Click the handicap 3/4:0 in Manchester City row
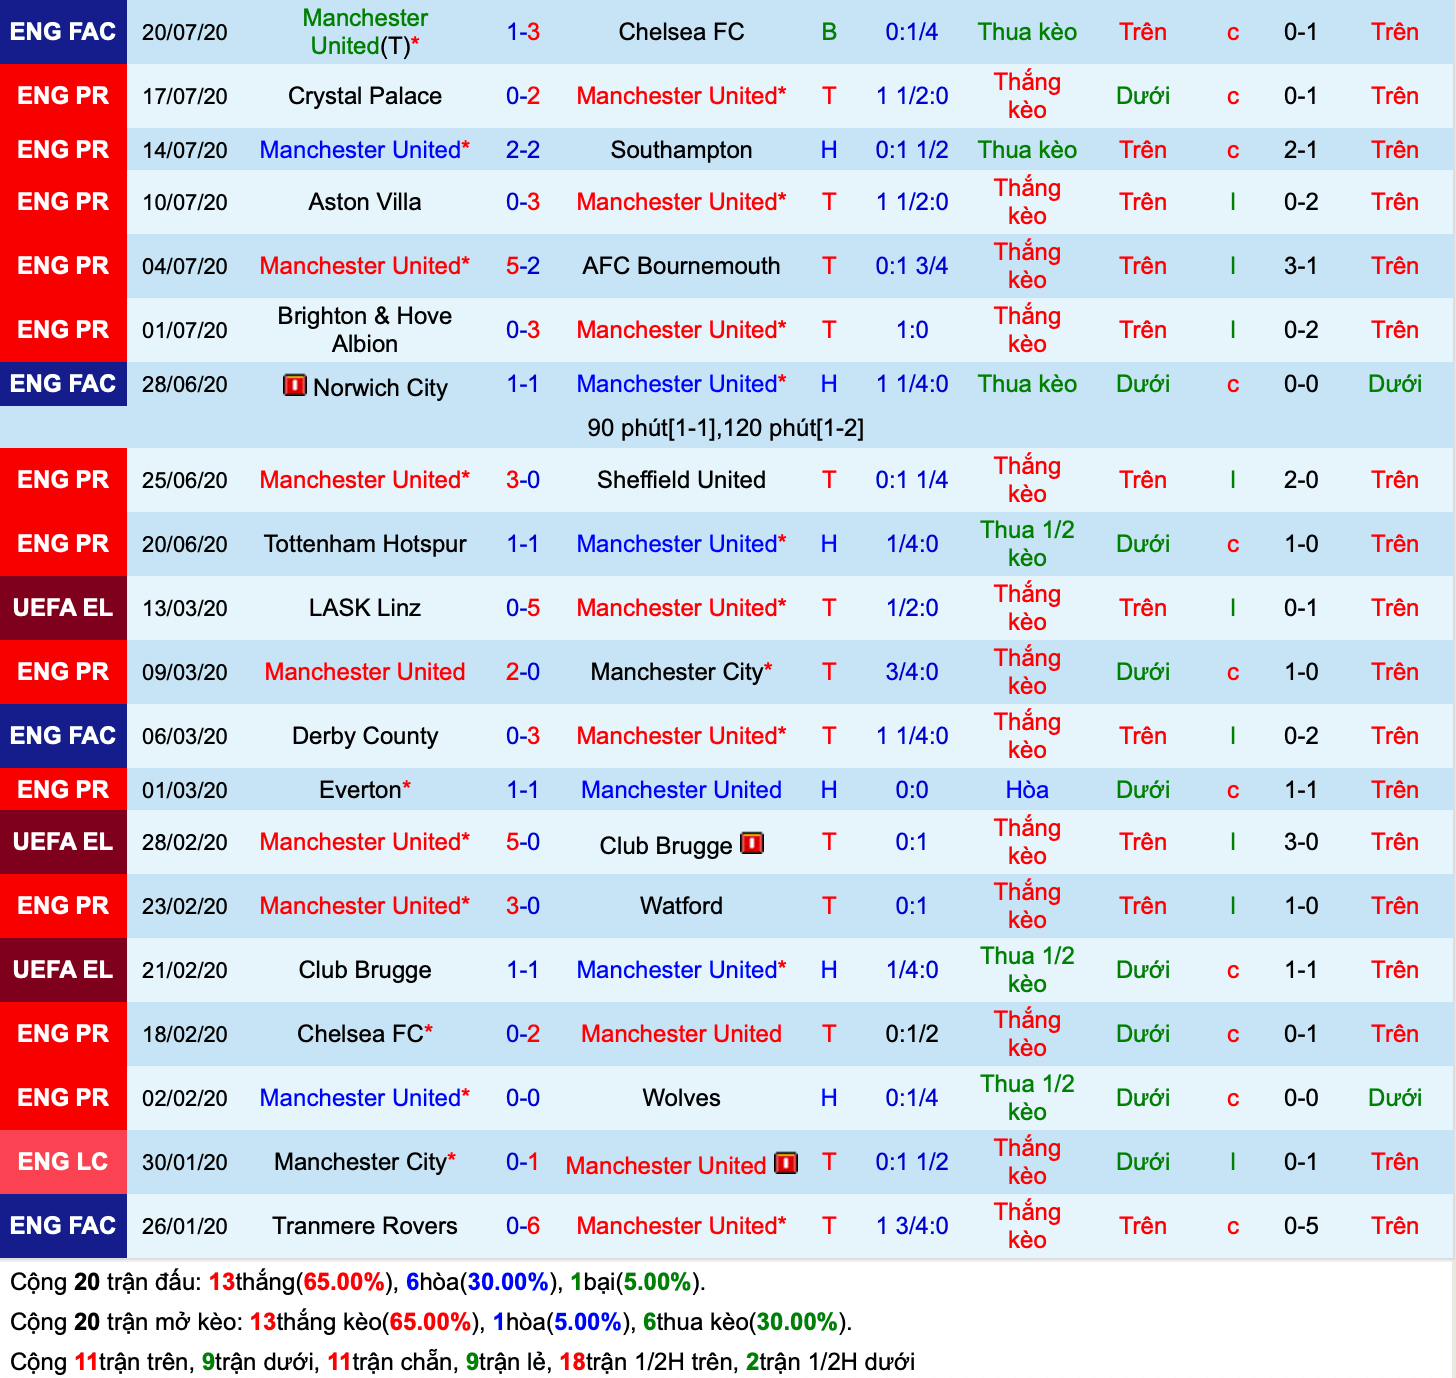 [912, 672]
